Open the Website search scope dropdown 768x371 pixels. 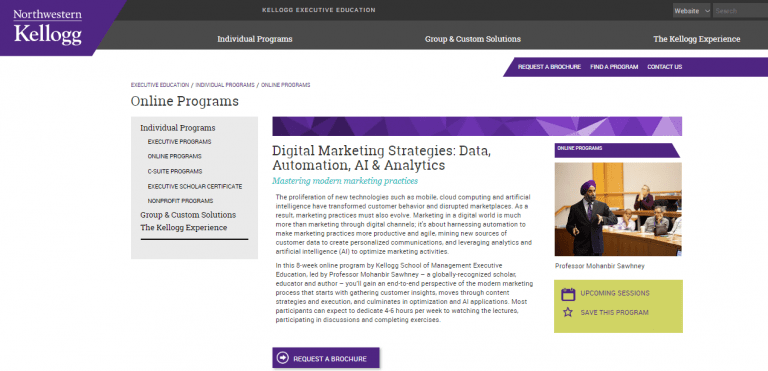691,11
